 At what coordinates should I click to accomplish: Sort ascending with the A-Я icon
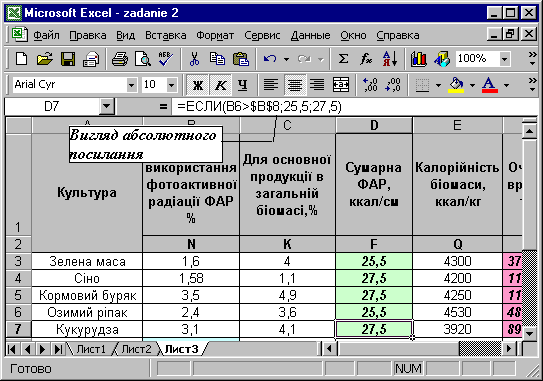coord(390,59)
